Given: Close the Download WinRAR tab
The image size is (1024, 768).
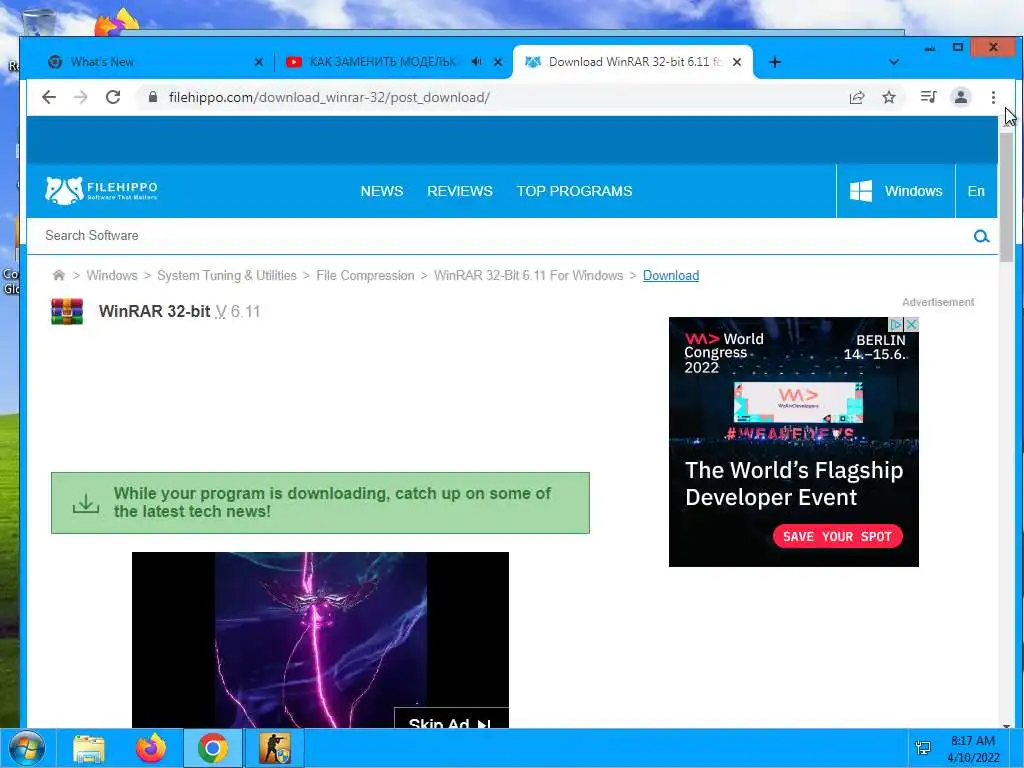Looking at the screenshot, I should click(737, 62).
